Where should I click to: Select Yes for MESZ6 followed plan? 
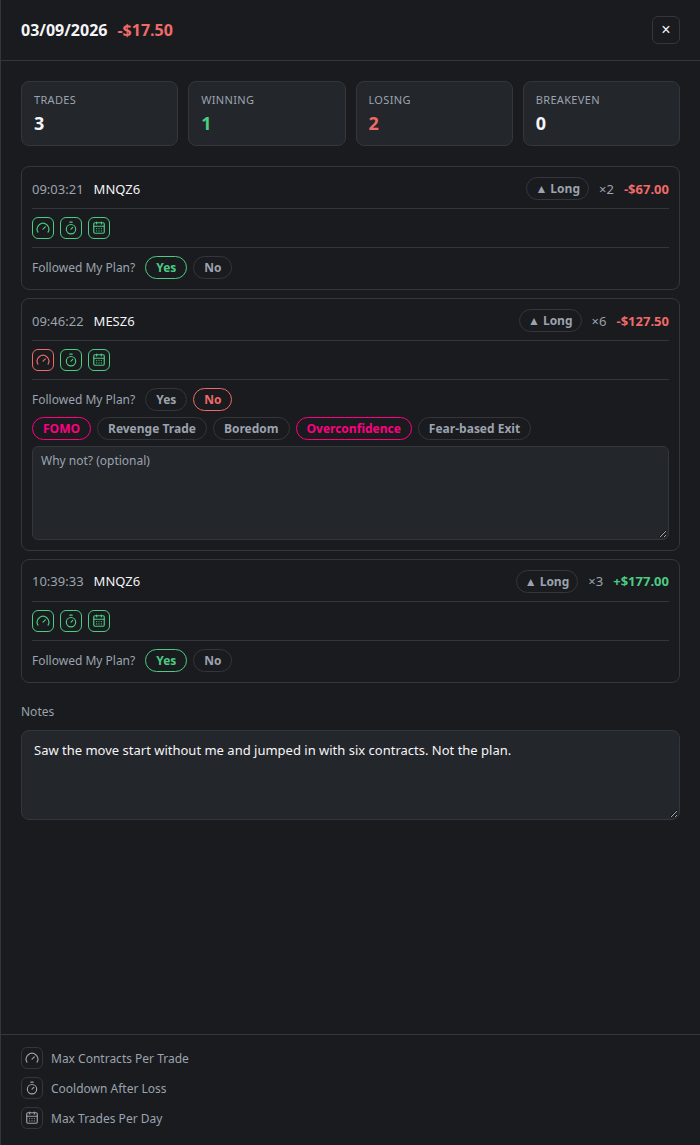166,399
